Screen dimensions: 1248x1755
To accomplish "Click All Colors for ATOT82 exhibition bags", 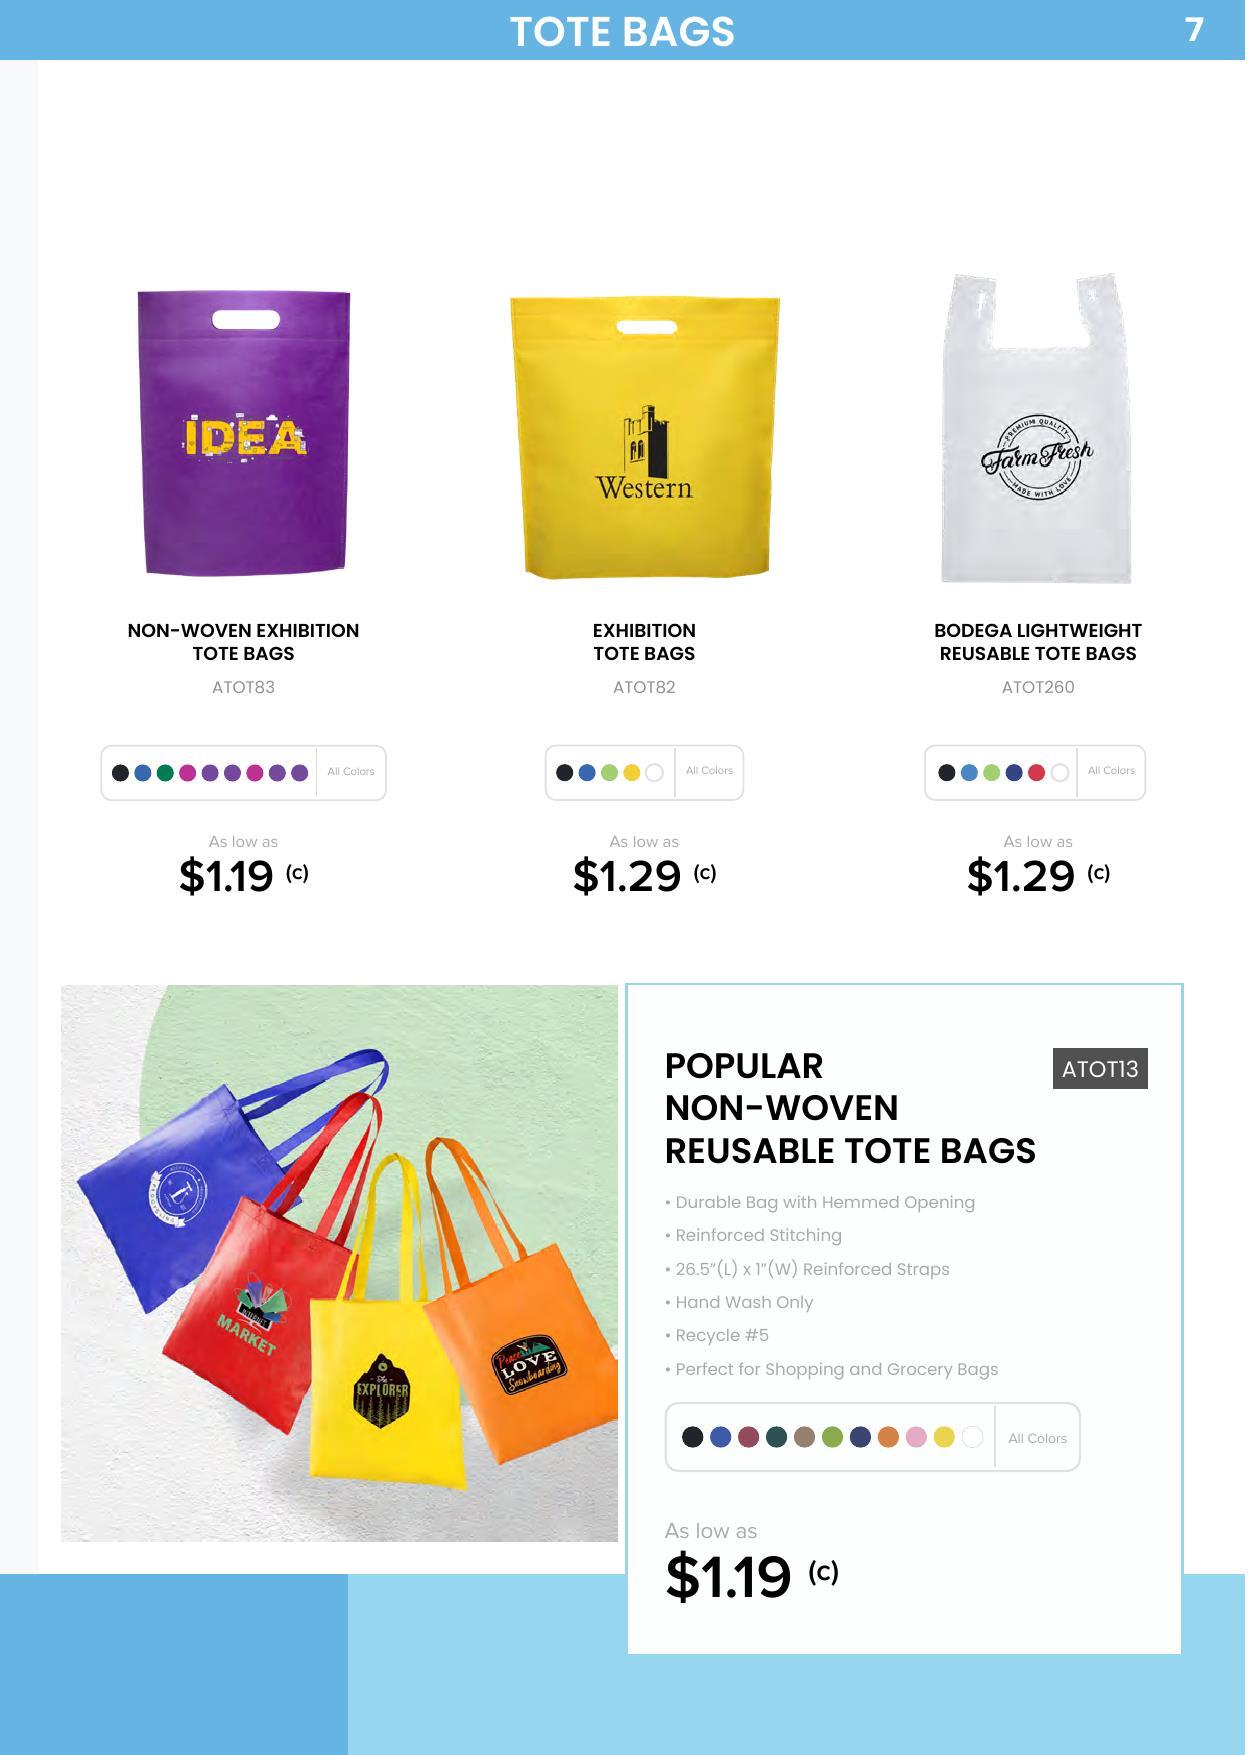I will pos(709,771).
